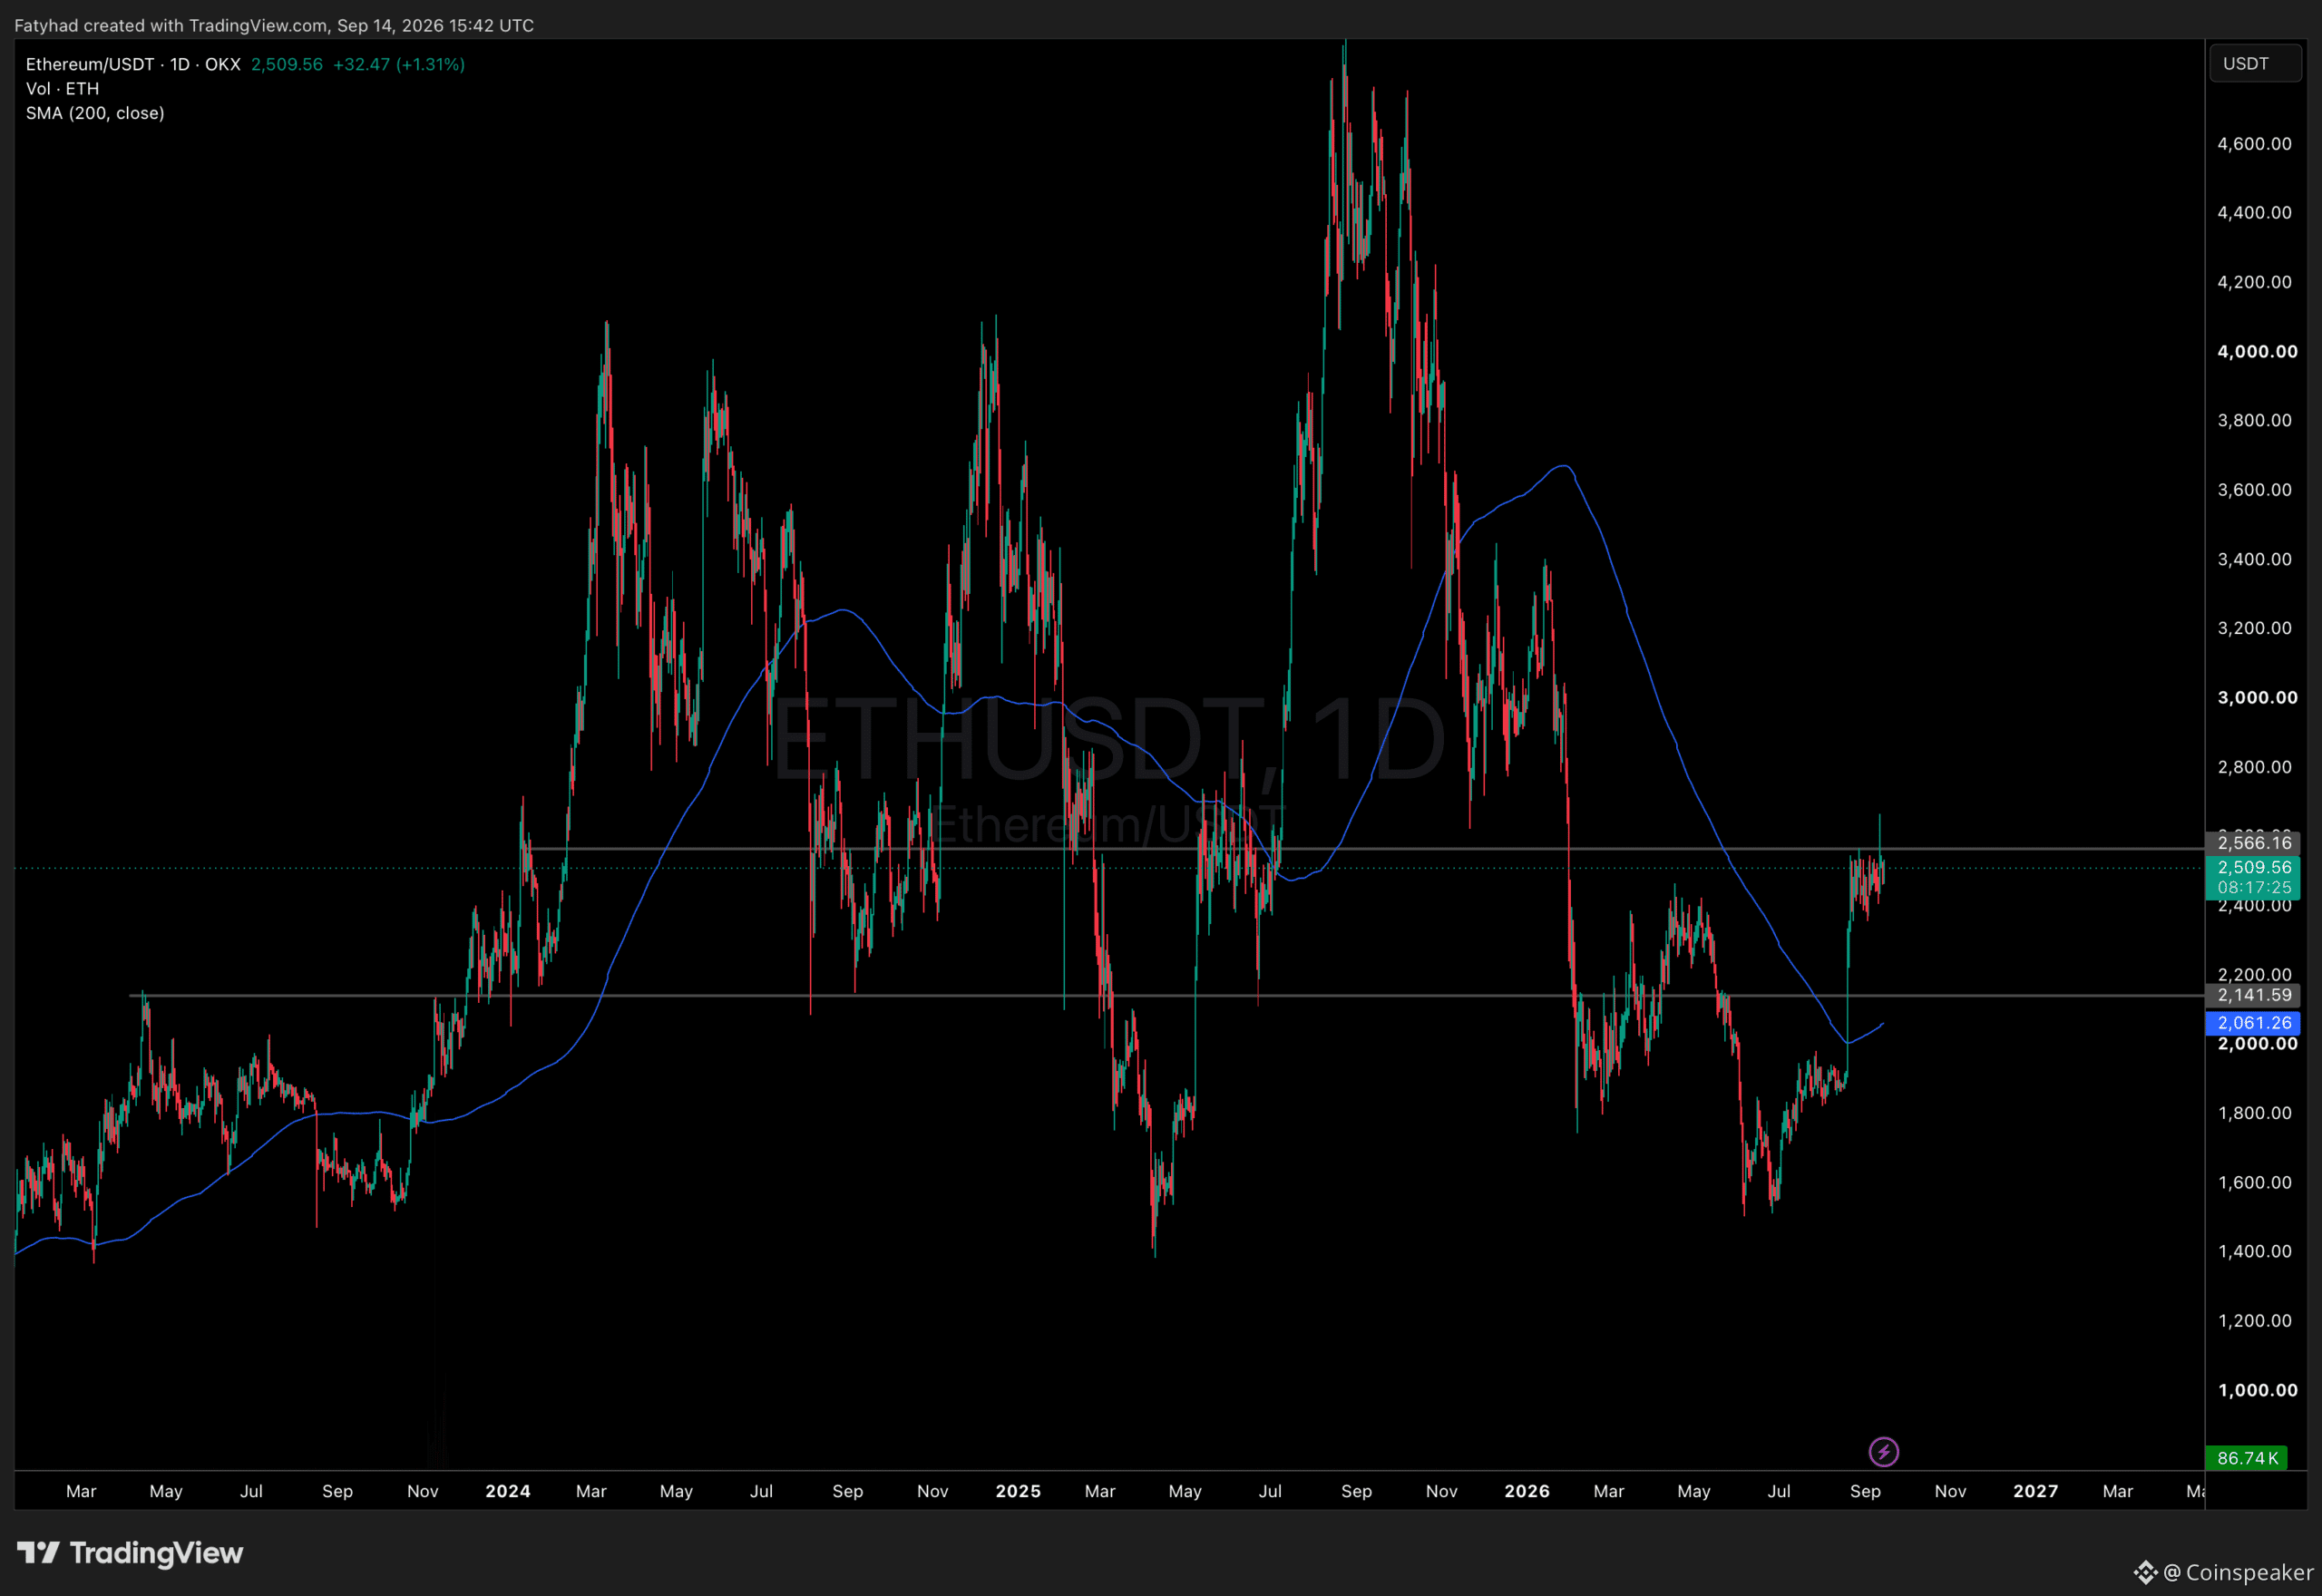Click the TradingView logo at bottom left
This screenshot has height=1596, width=2322.
[130, 1552]
